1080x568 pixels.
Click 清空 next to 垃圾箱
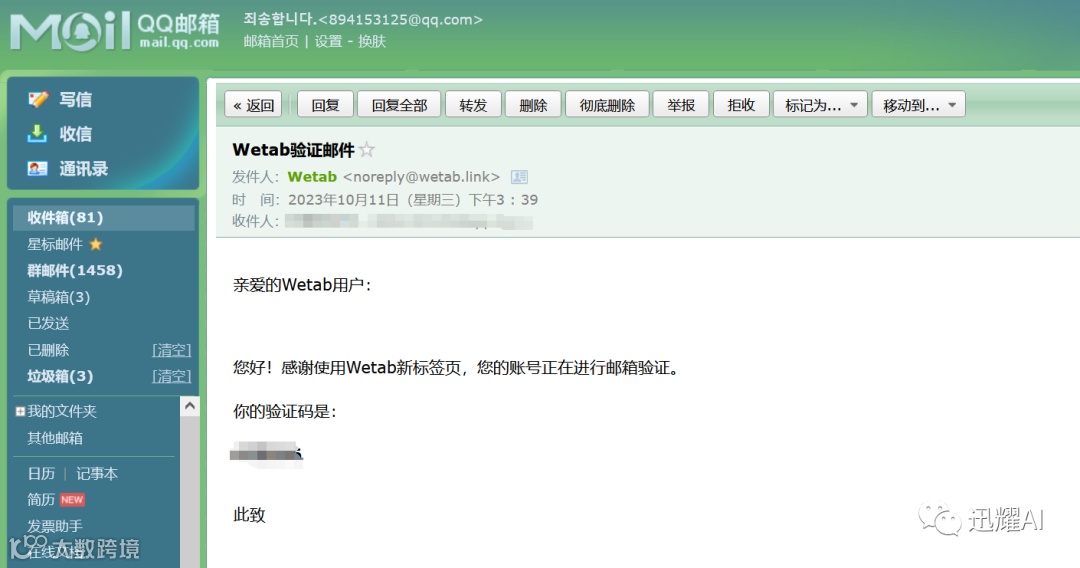tap(172, 377)
